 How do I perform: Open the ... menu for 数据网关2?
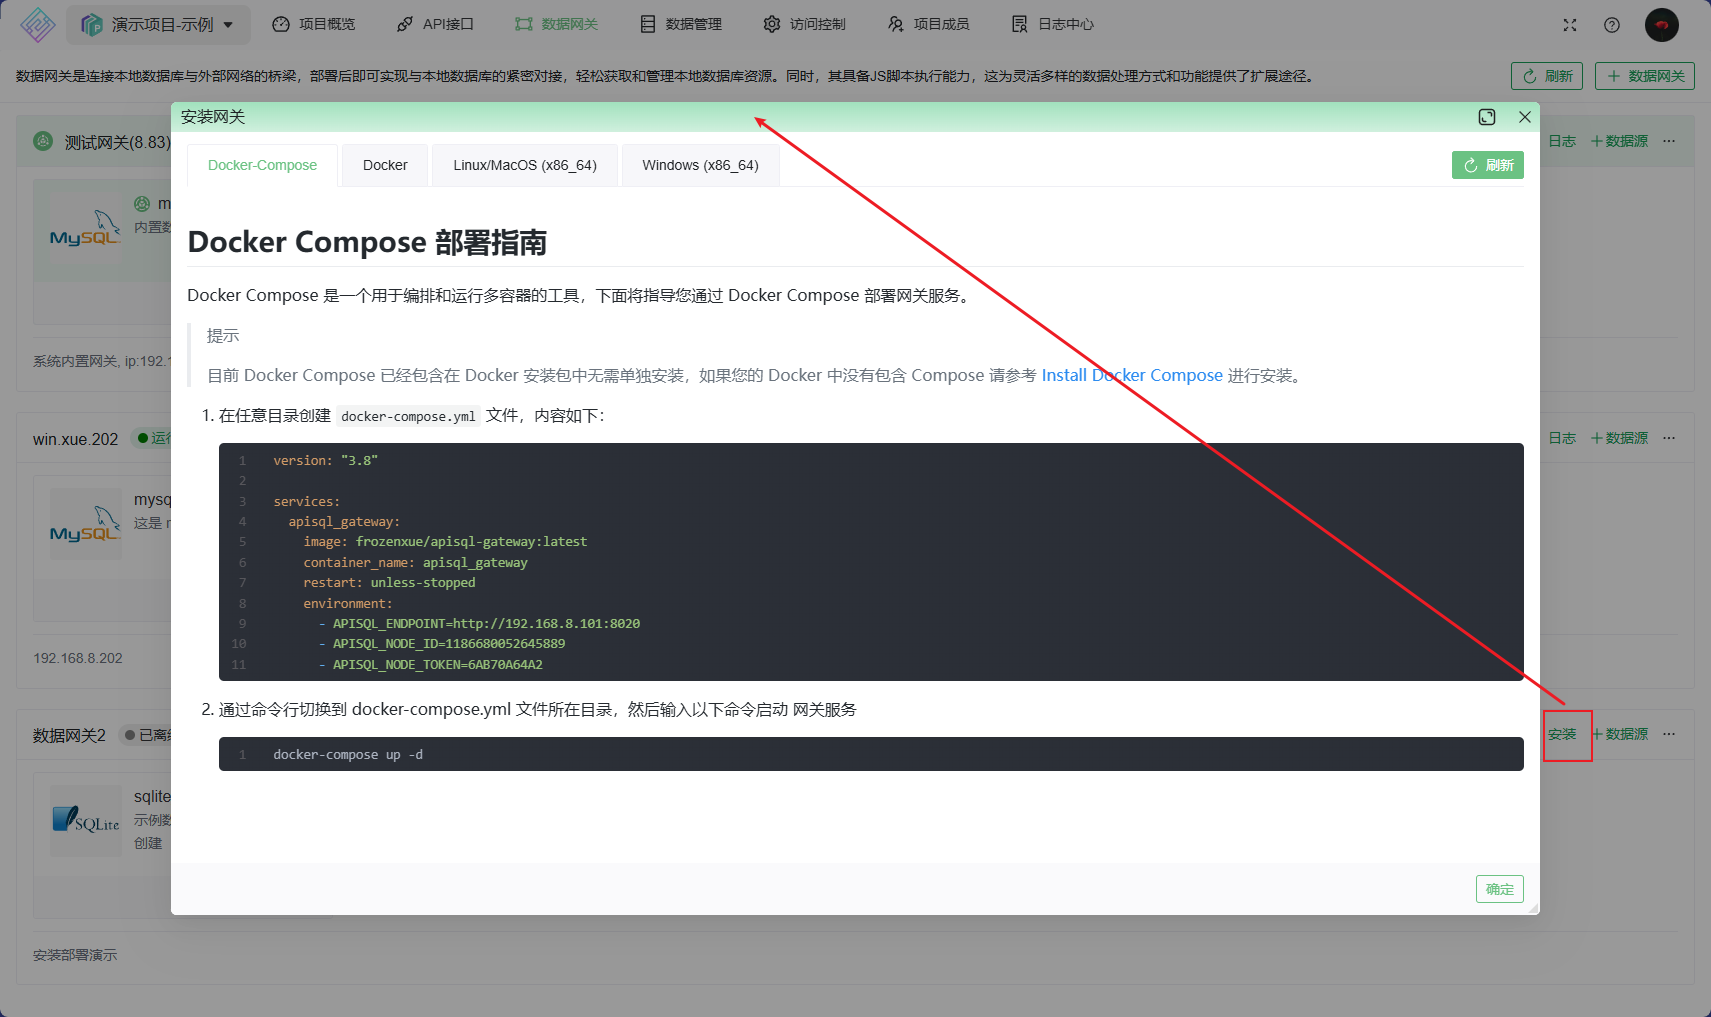click(1668, 733)
